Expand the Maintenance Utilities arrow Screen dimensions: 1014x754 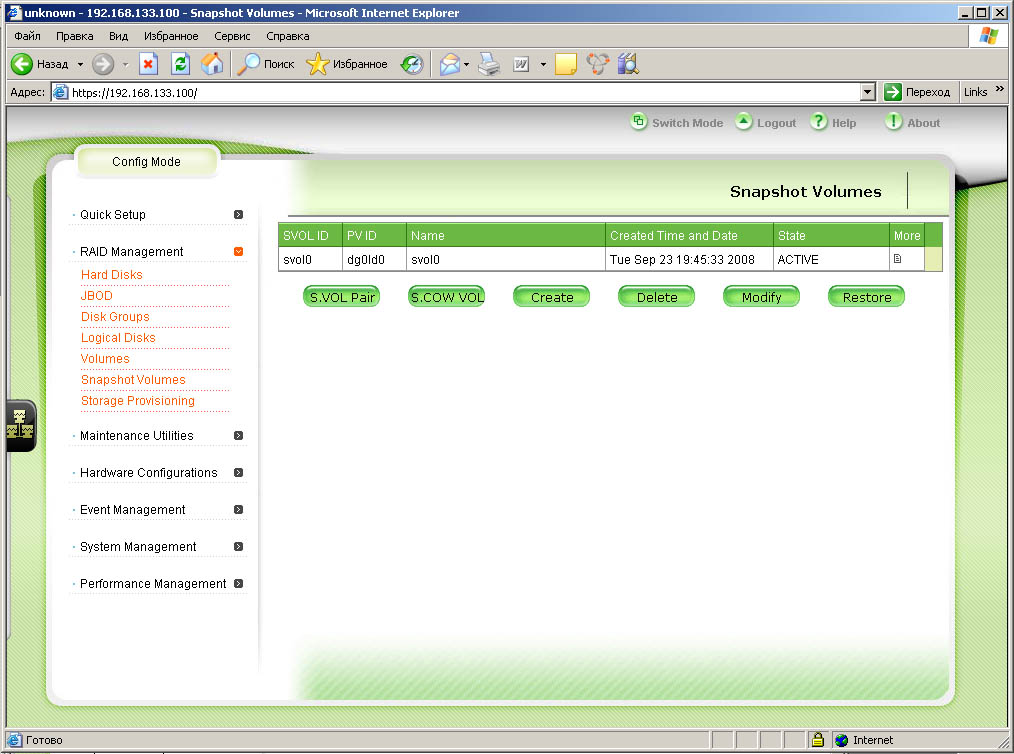click(239, 436)
